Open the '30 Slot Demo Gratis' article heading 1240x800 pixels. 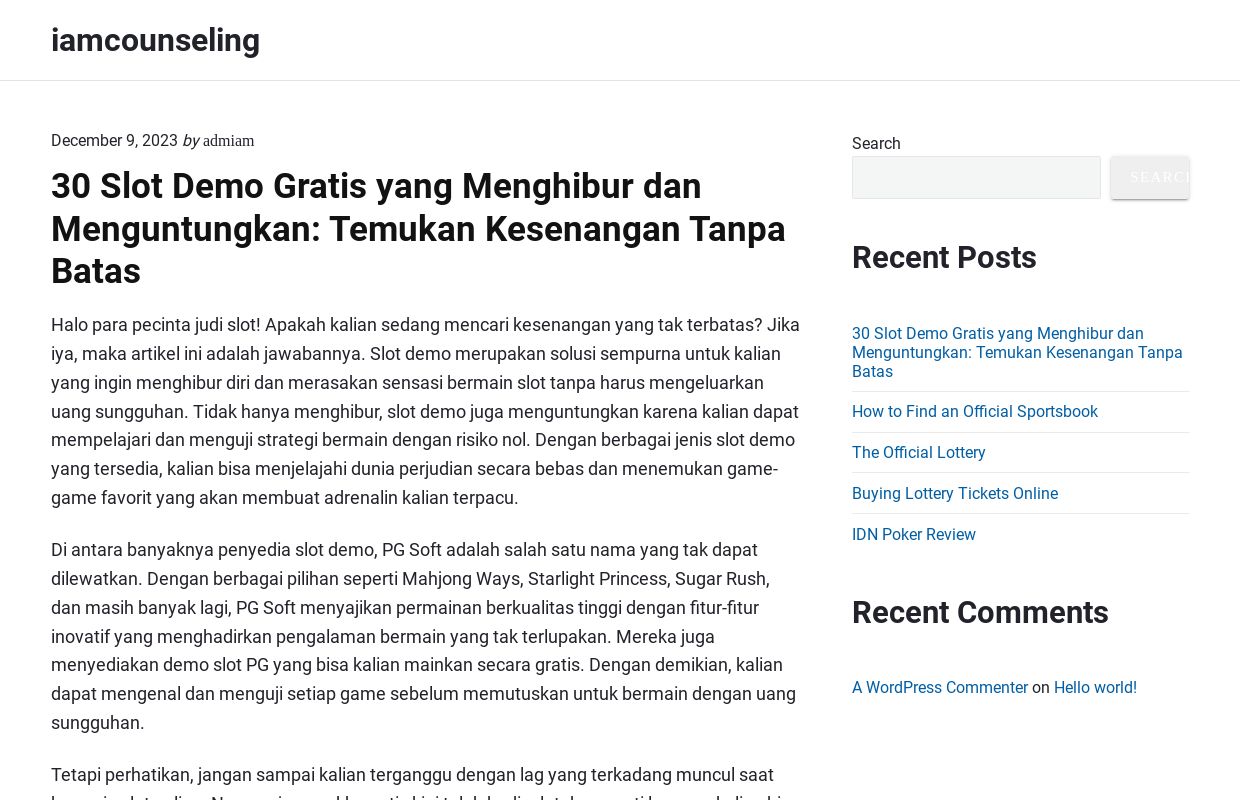coord(418,229)
